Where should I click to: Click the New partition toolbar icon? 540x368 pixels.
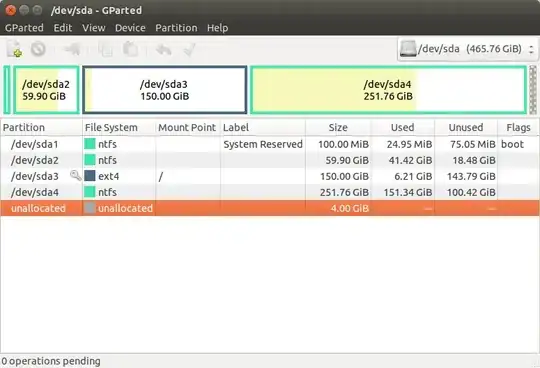14,49
